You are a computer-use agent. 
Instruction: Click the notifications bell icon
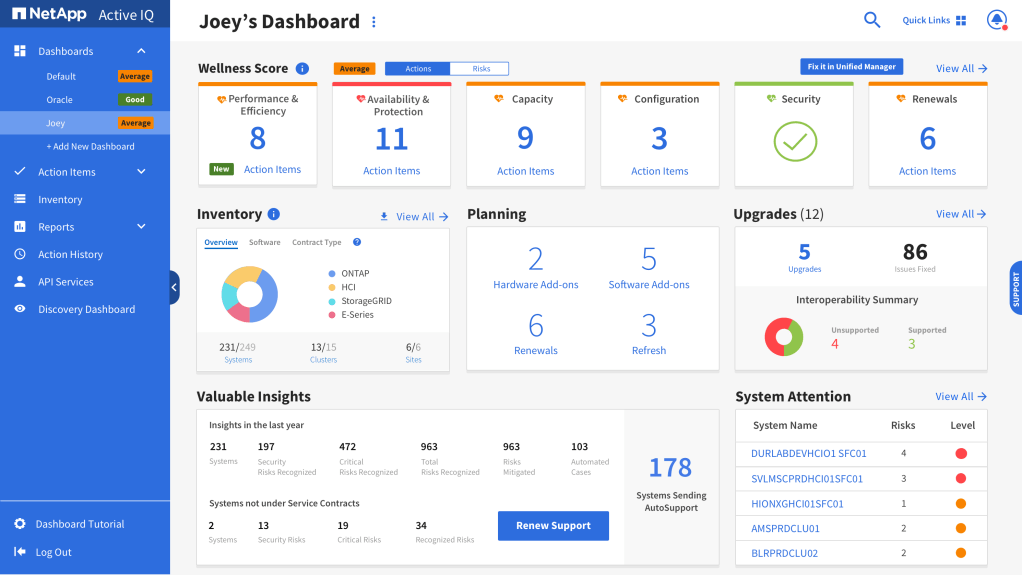pos(996,20)
